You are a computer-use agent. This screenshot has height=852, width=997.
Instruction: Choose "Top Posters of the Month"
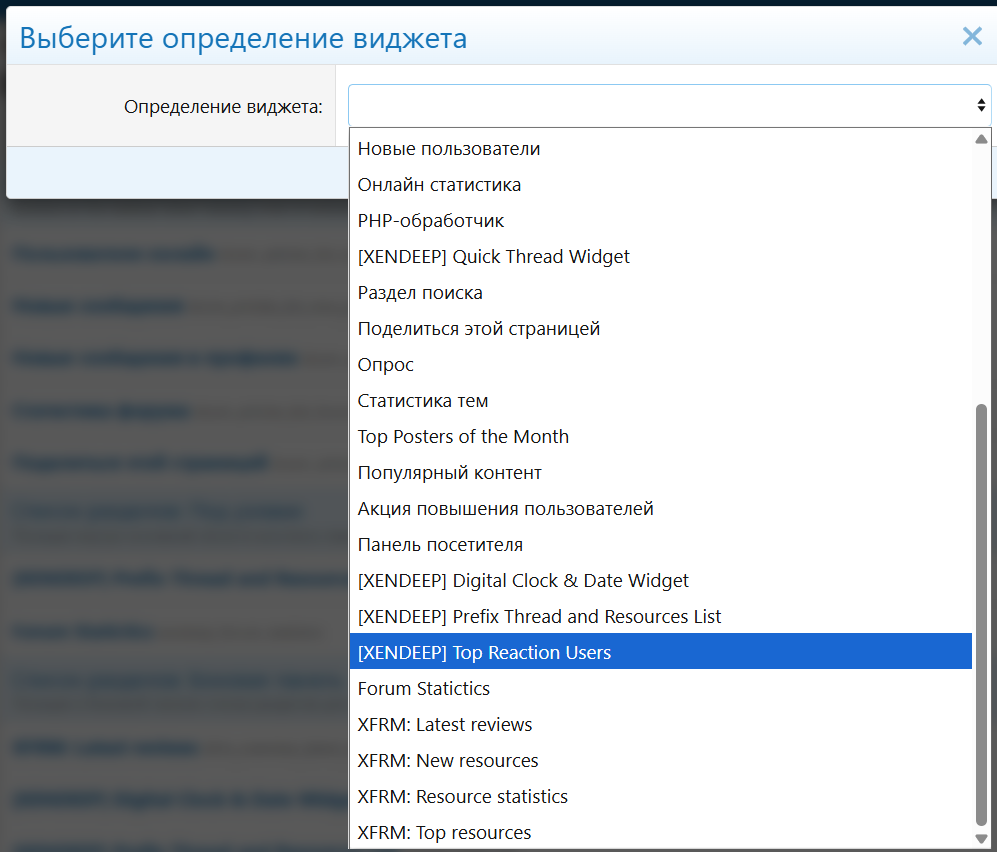click(463, 437)
